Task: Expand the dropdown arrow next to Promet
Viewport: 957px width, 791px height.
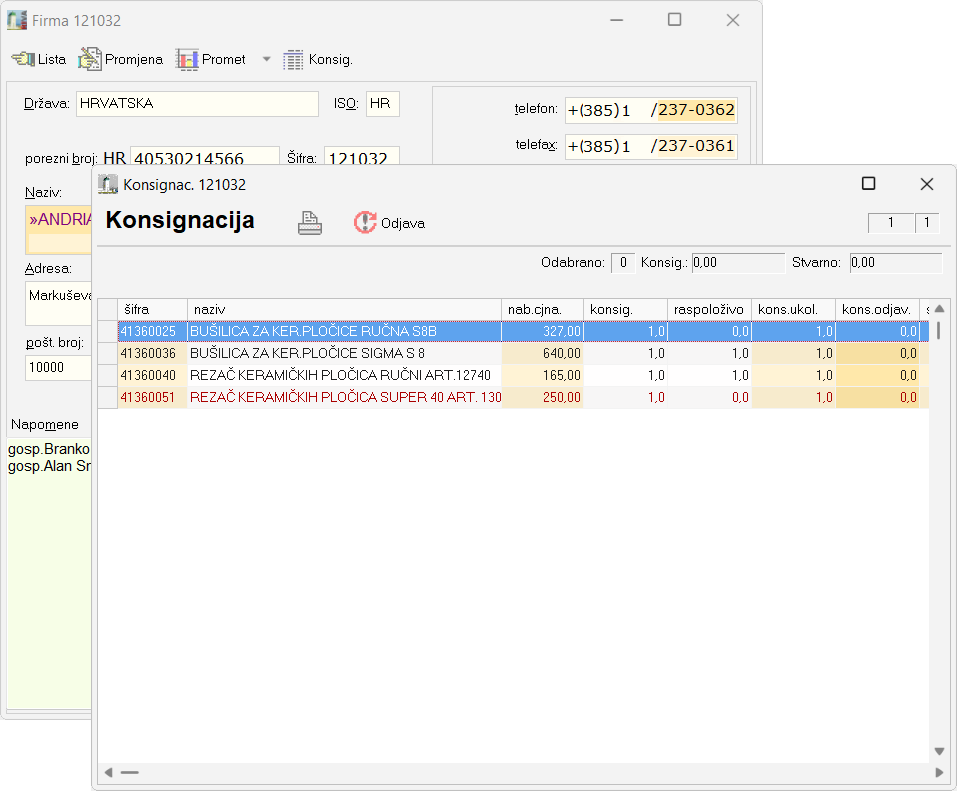Action: tap(266, 60)
